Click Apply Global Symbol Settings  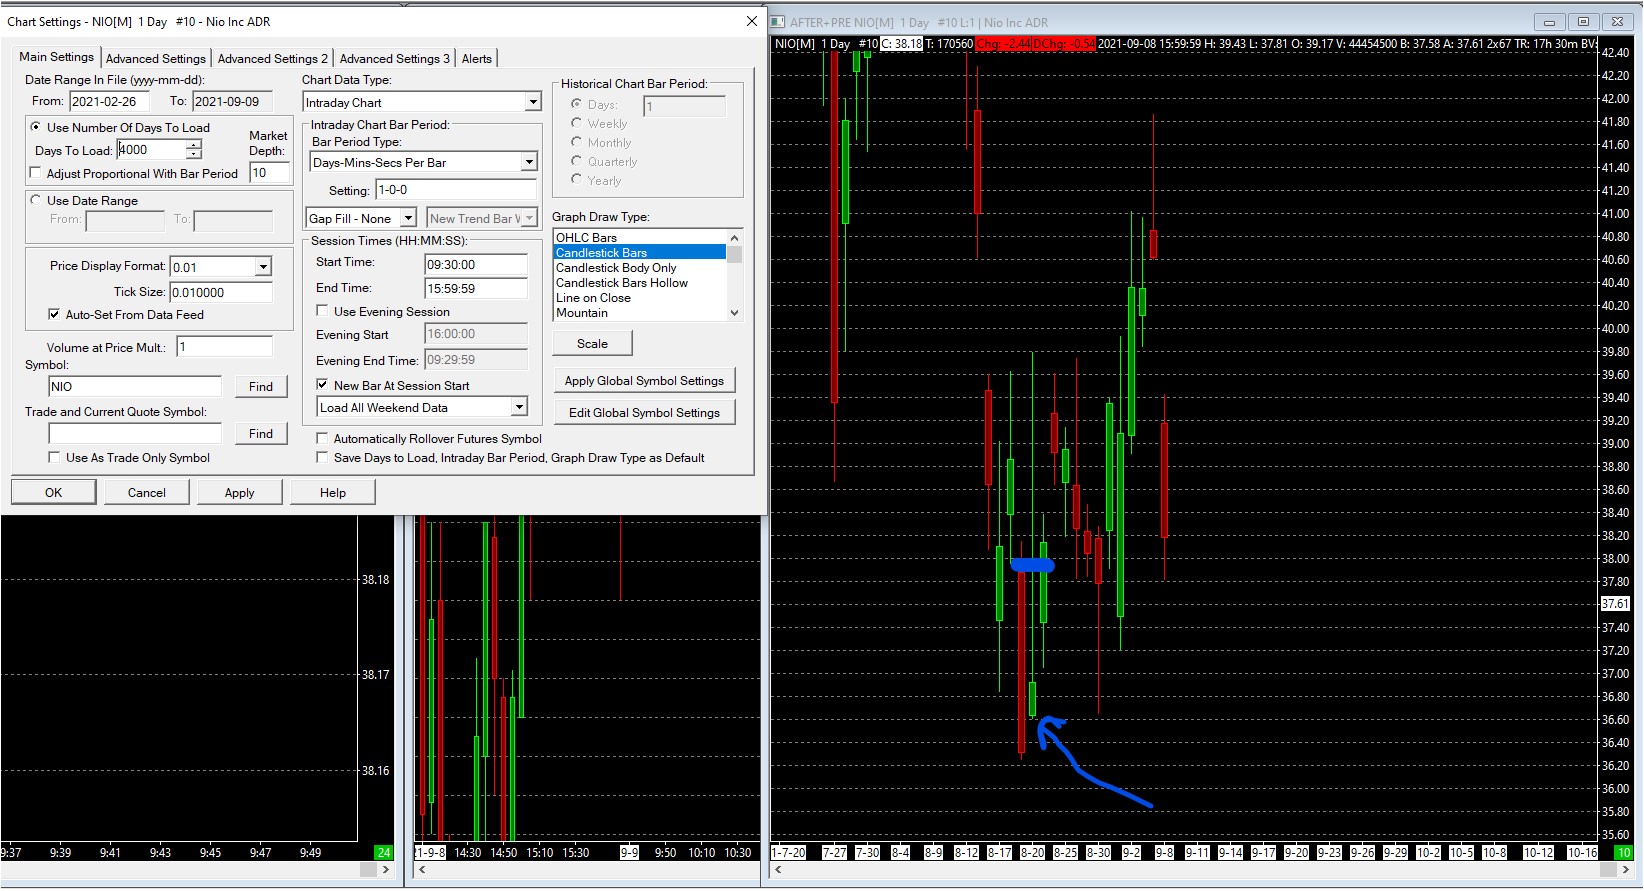tap(644, 380)
